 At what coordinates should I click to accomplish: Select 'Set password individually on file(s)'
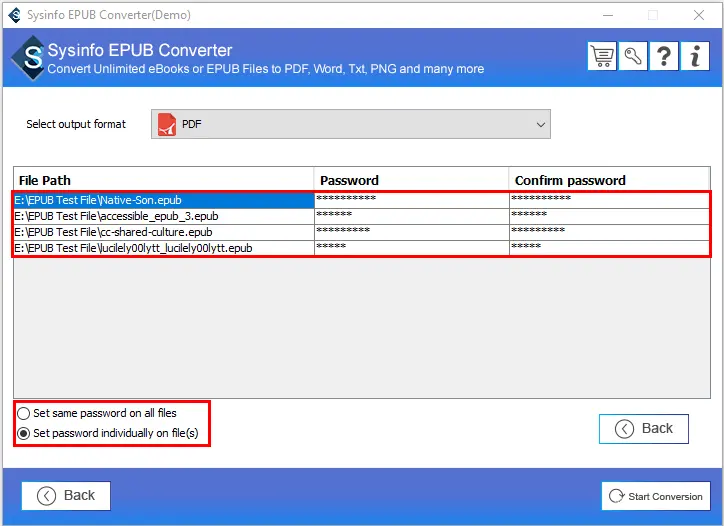click(x=108, y=433)
